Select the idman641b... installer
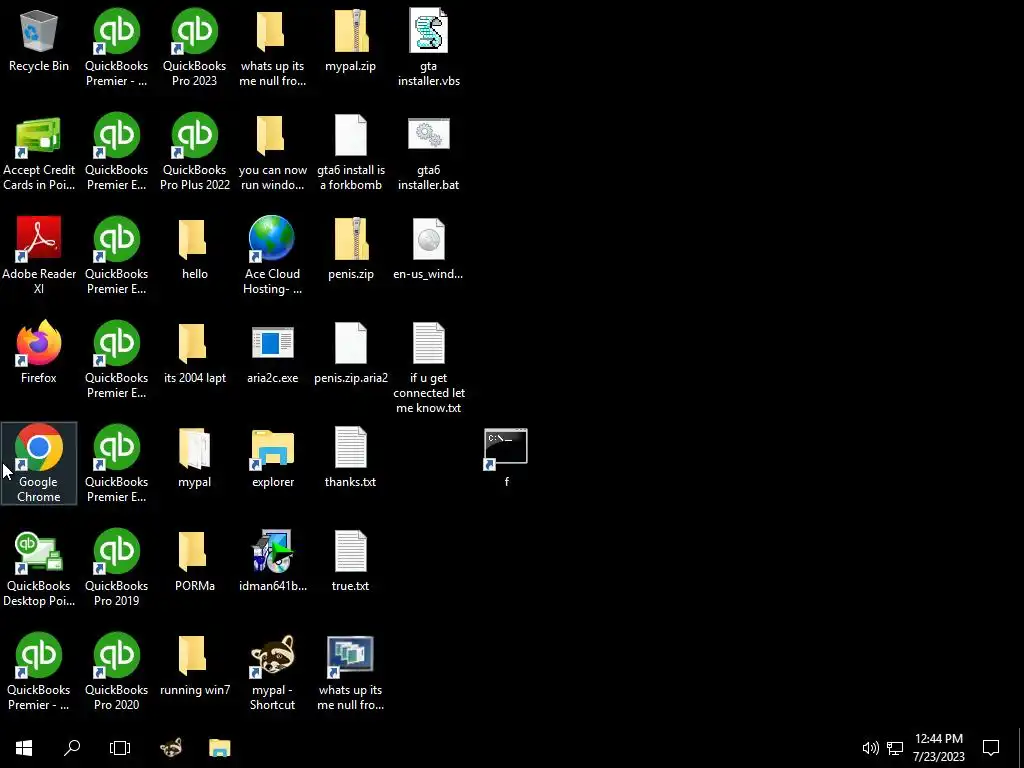This screenshot has height=768, width=1024. tap(272, 561)
